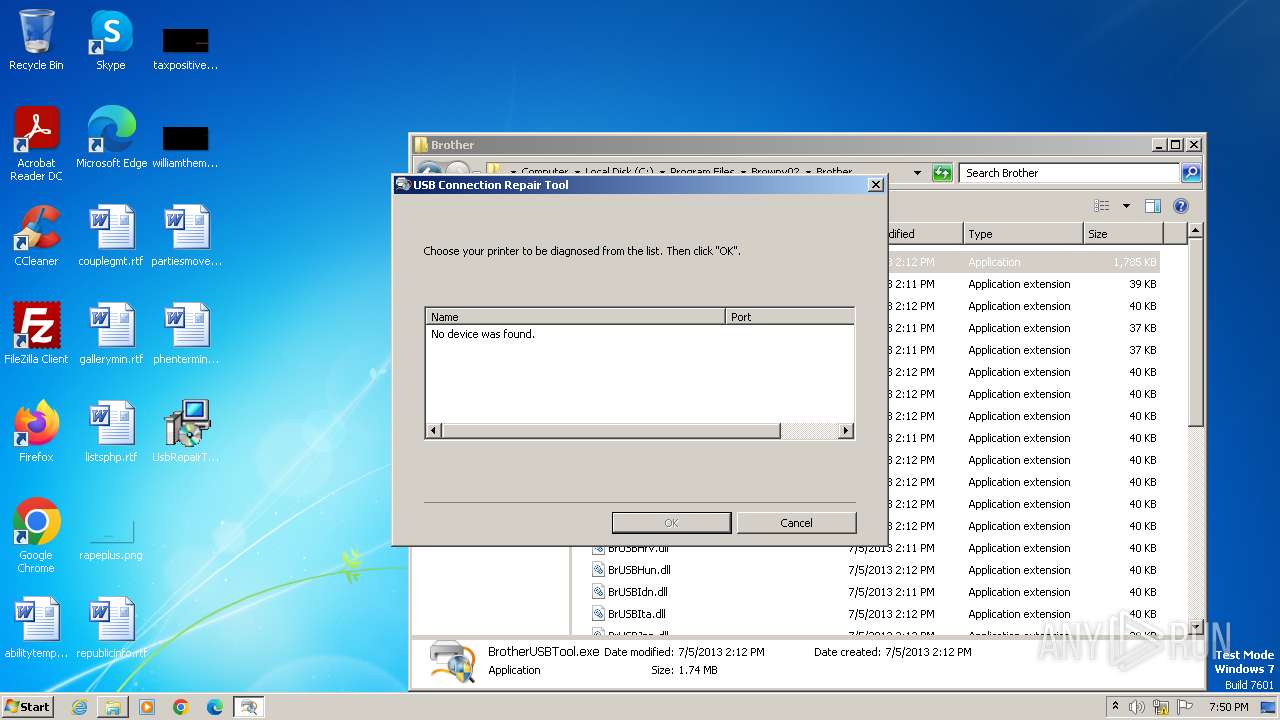Switch to USB Repair Tool taskbar button
Screen dimensions: 1280x720
249,707
